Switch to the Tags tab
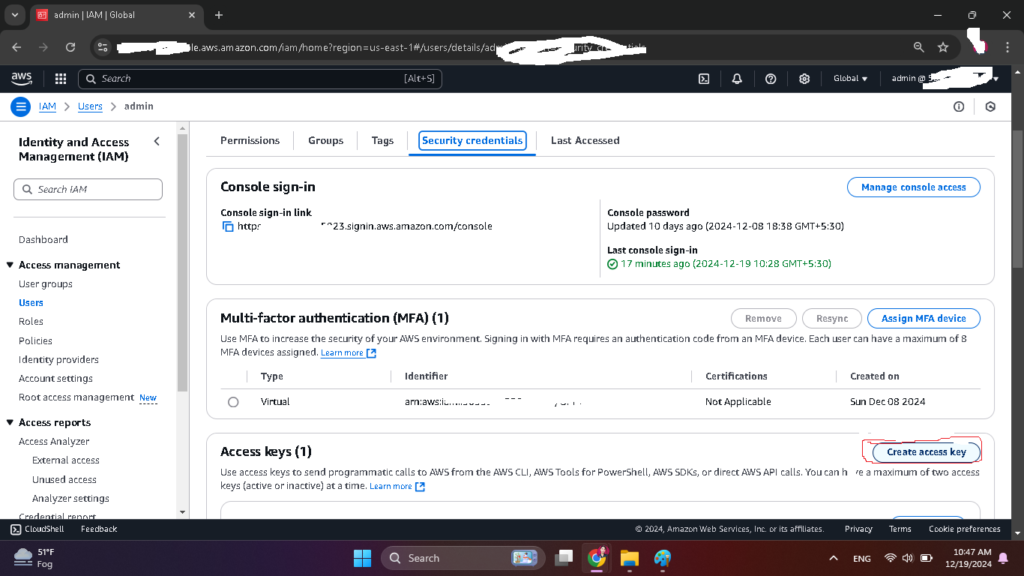Image resolution: width=1024 pixels, height=576 pixels. (x=382, y=140)
